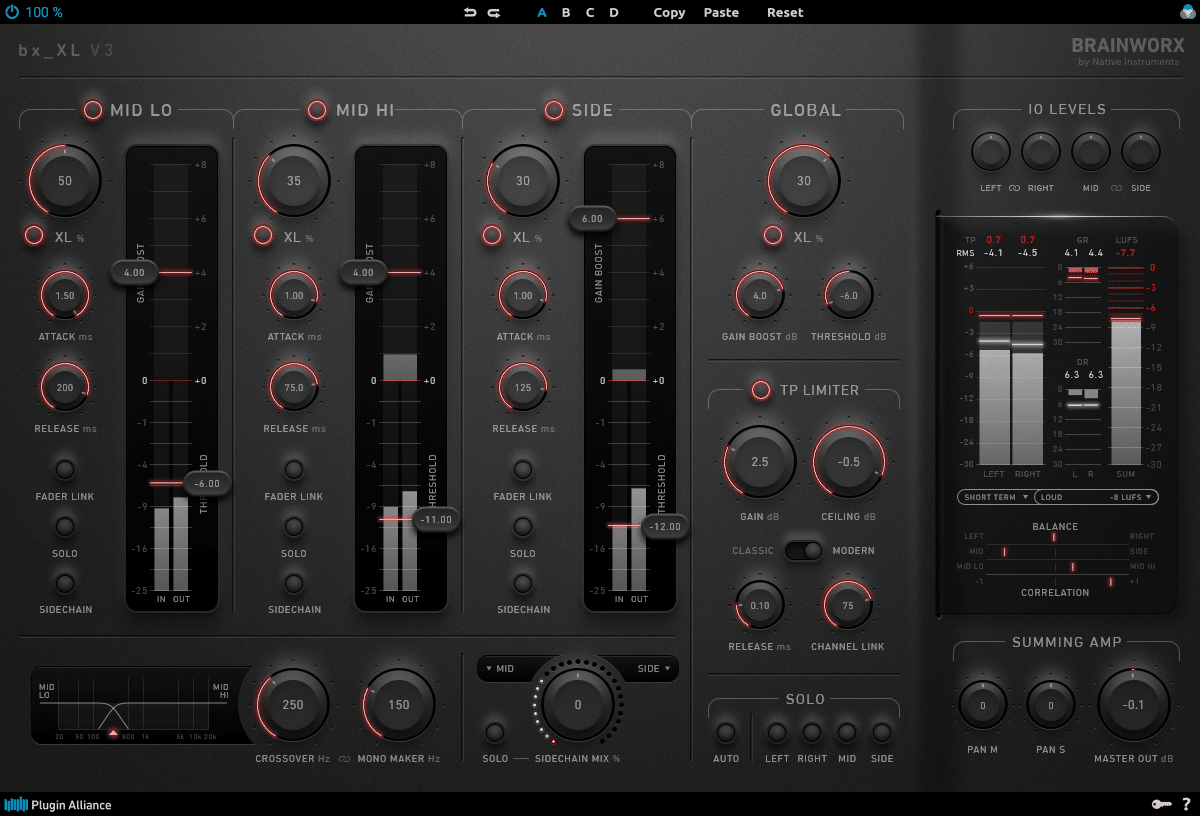1200x816 pixels.
Task: Click the Paste button
Action: pos(721,12)
